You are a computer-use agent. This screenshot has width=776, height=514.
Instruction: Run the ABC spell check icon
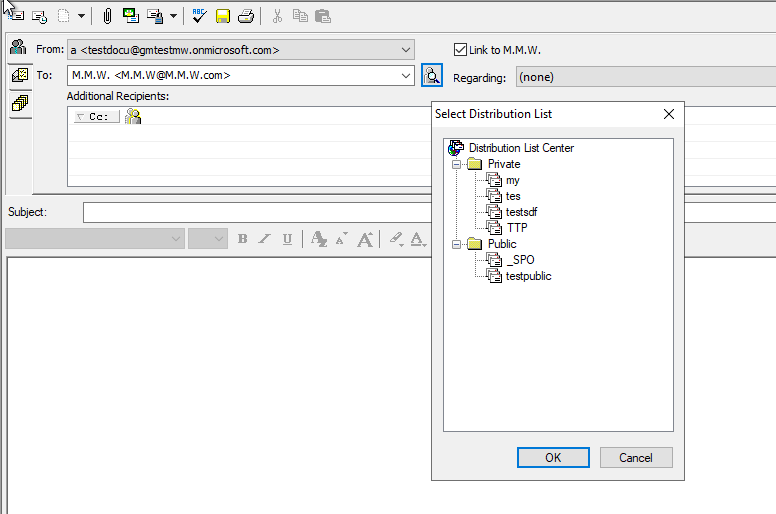(199, 16)
